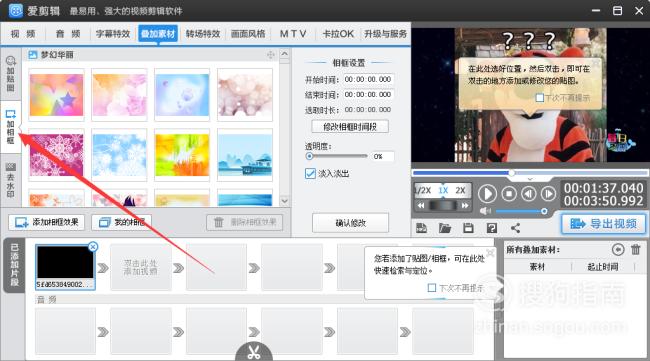Check 下次不再提示 in the preview tooltip
650x361 pixels.
click(539, 98)
